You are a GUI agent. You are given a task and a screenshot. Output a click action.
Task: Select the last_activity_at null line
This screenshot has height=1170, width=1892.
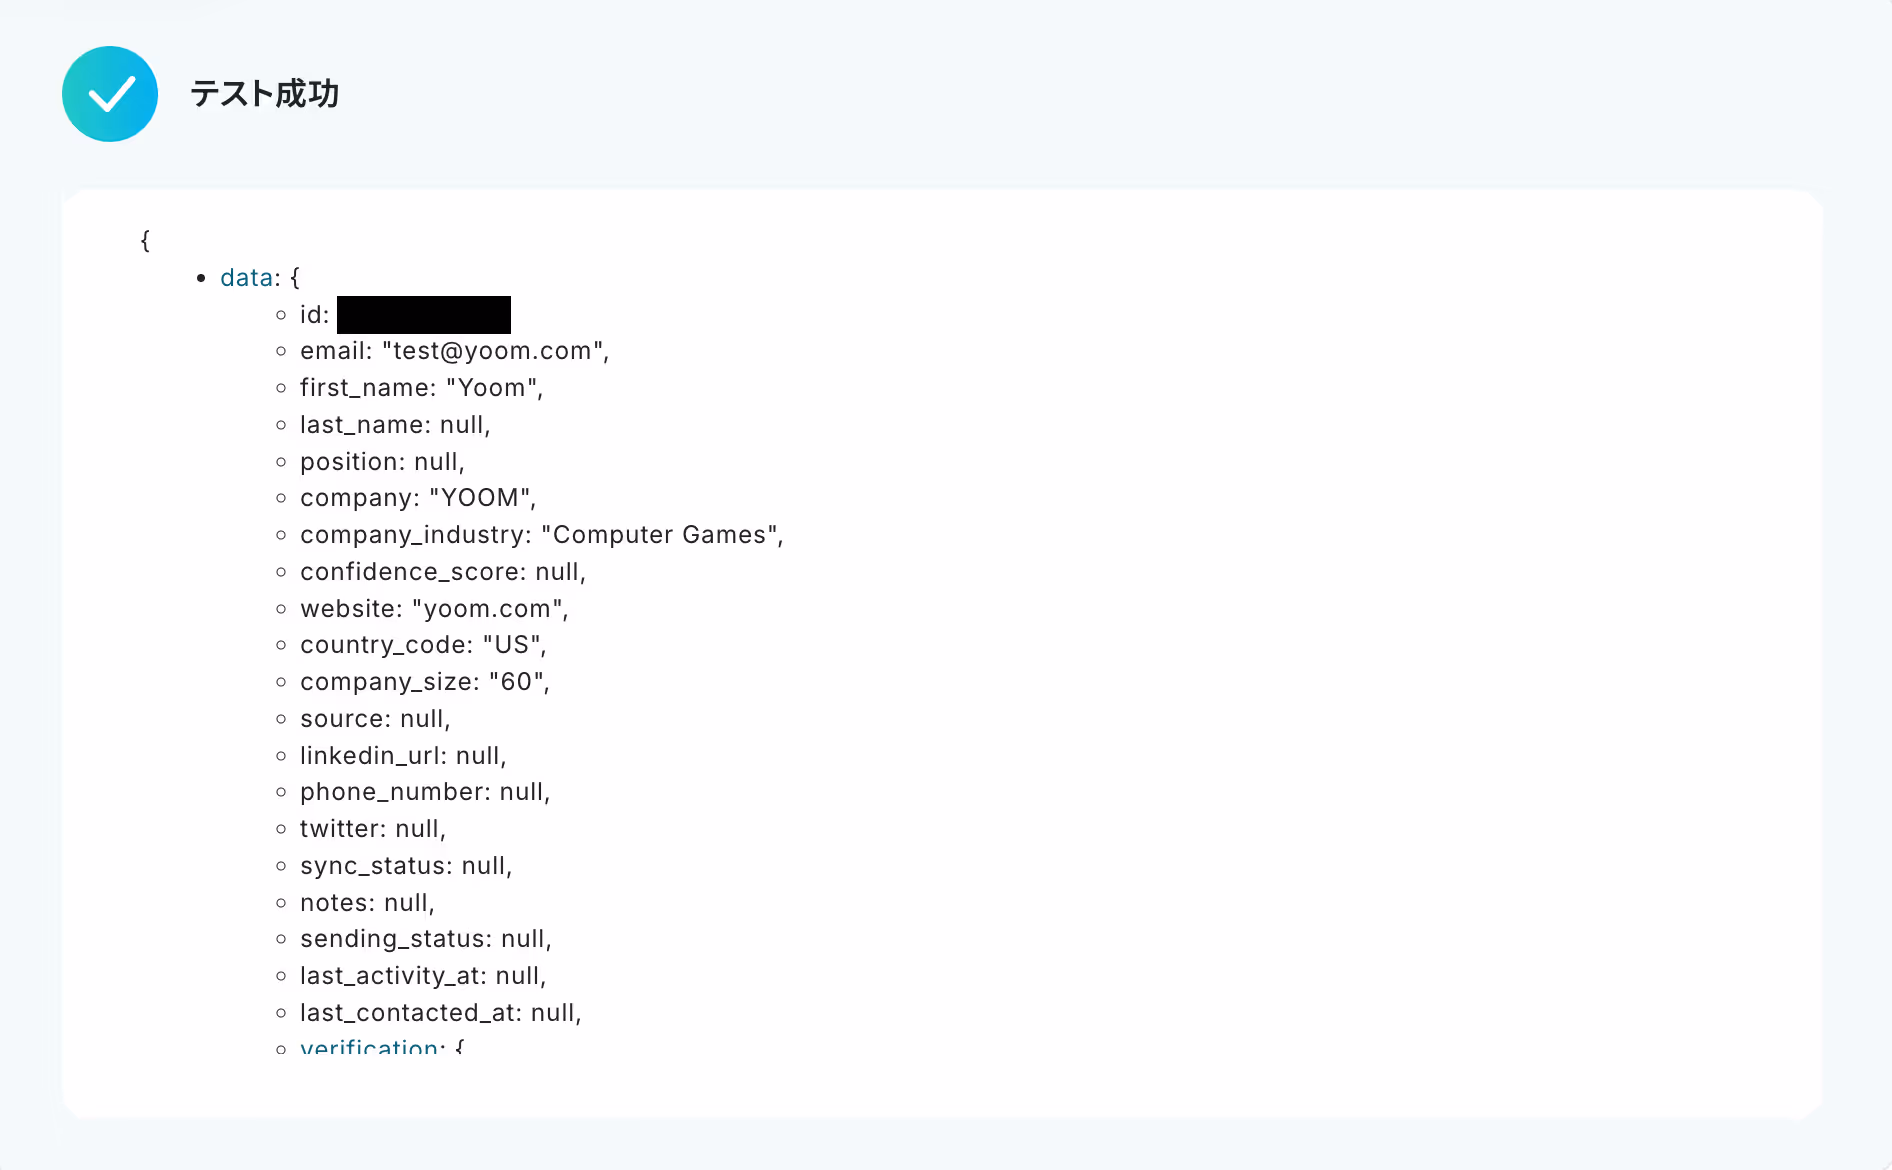coord(423,976)
